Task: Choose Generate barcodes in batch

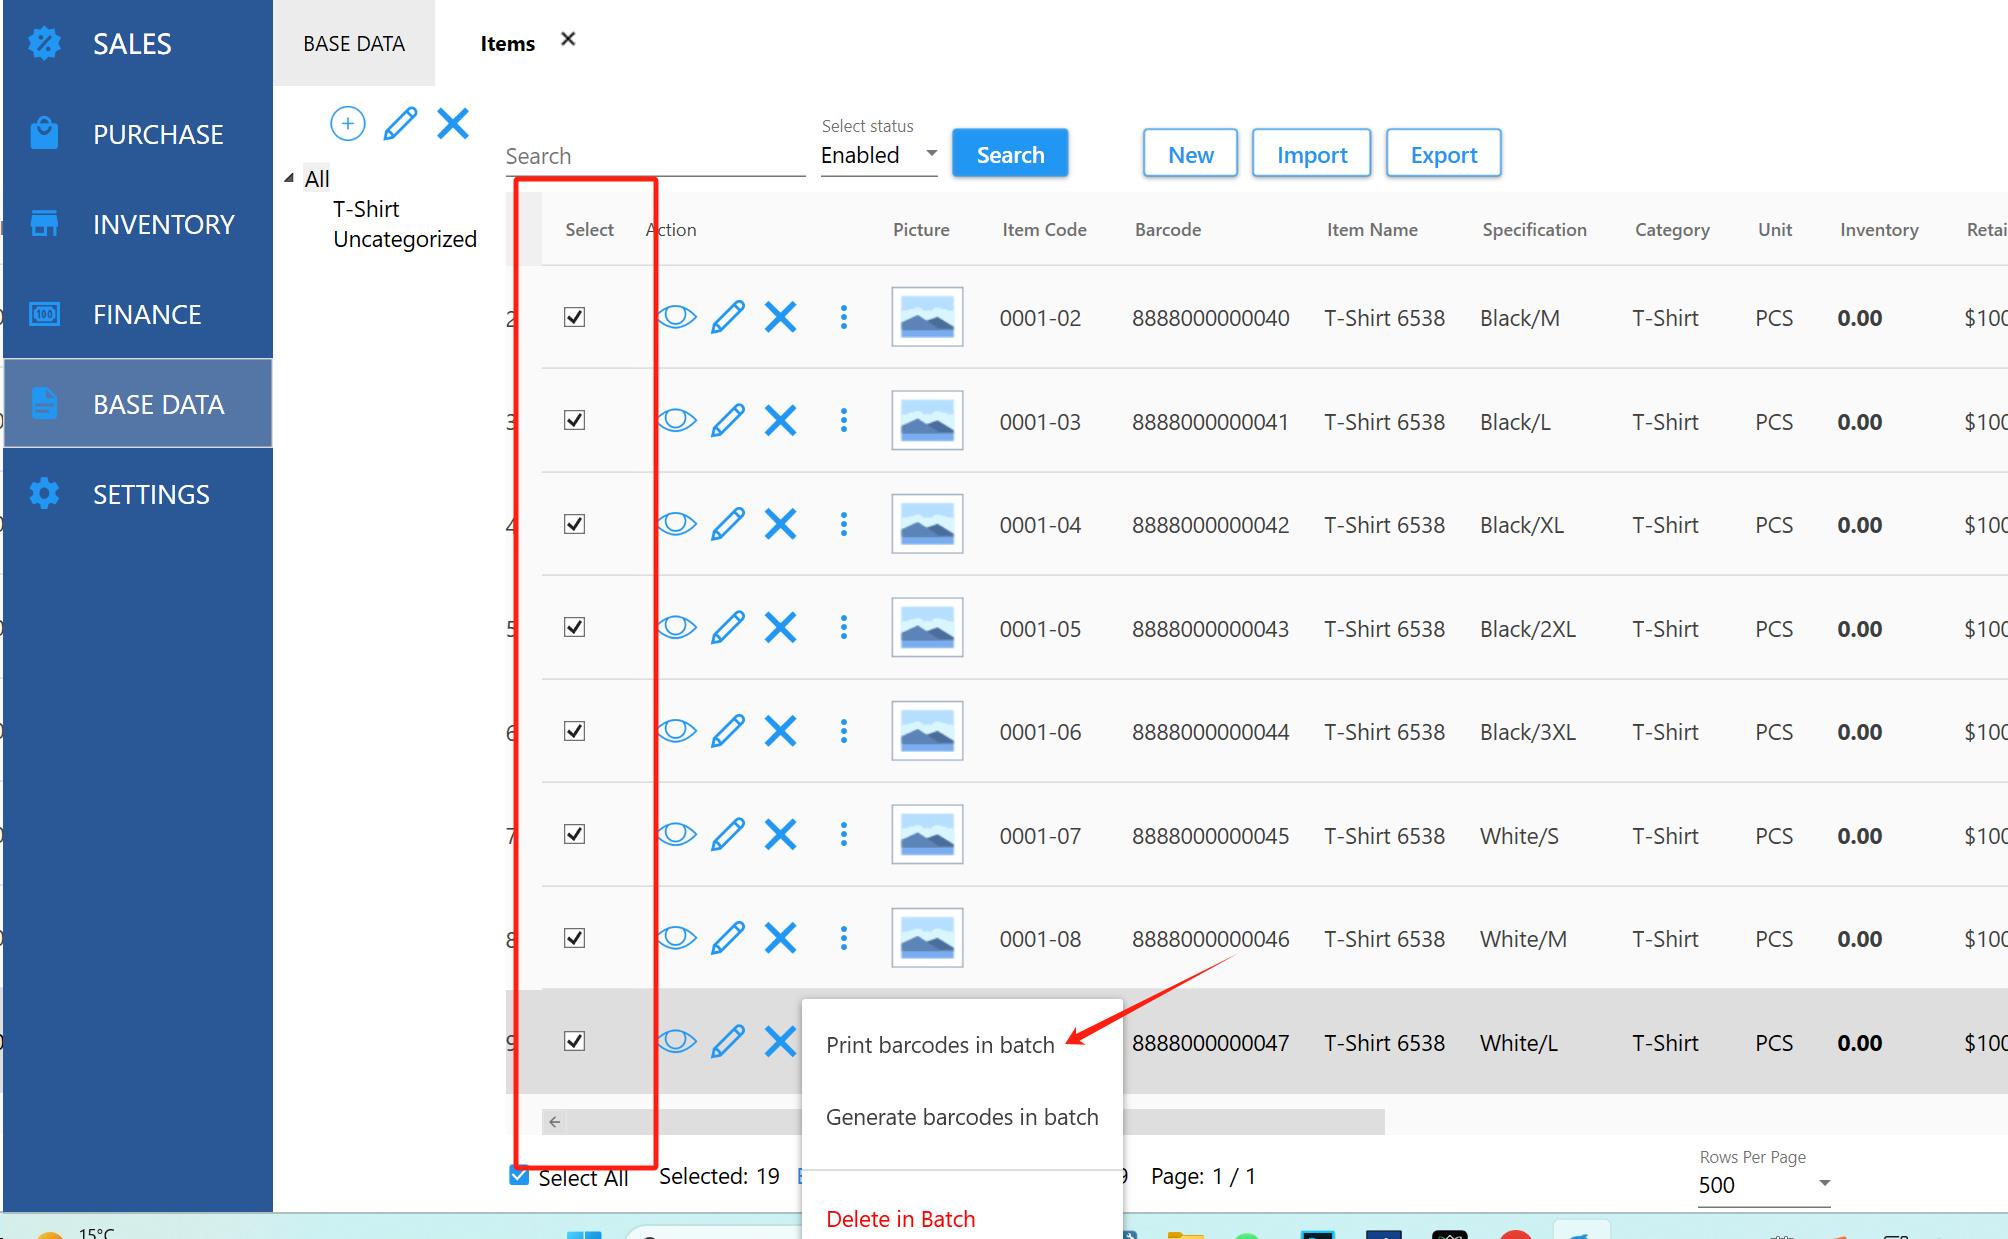Action: (962, 1117)
